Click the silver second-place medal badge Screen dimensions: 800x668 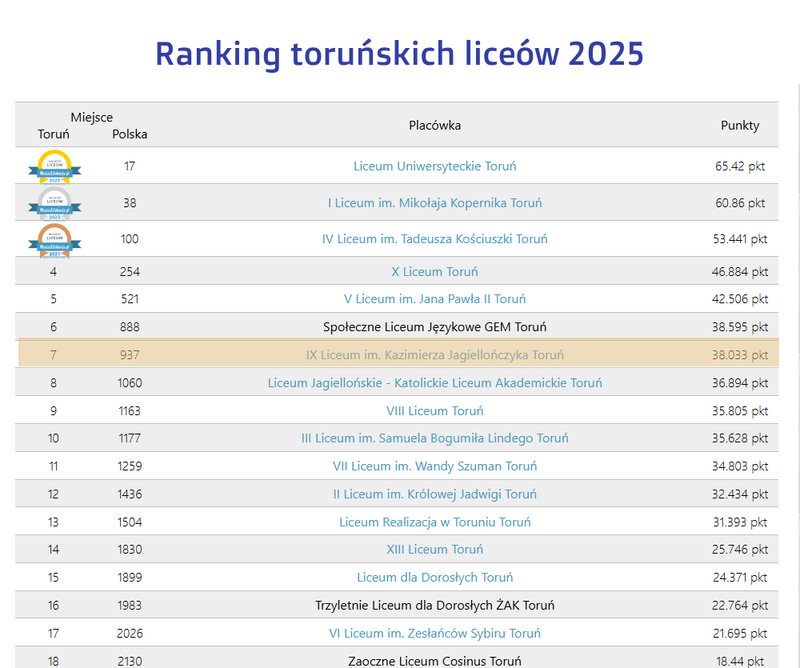[x=53, y=203]
